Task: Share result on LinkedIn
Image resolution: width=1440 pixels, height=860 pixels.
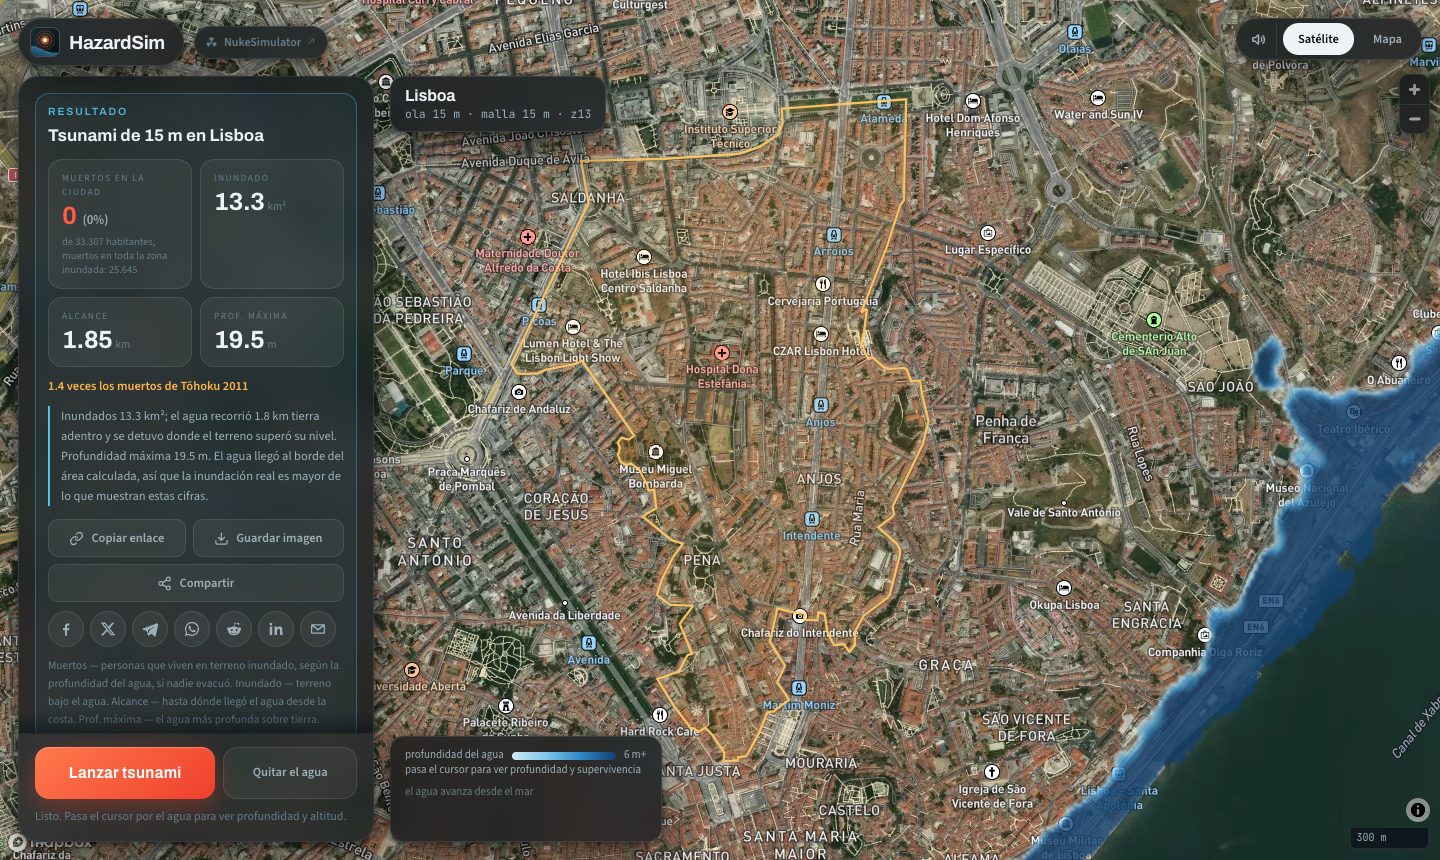Action: tap(276, 629)
